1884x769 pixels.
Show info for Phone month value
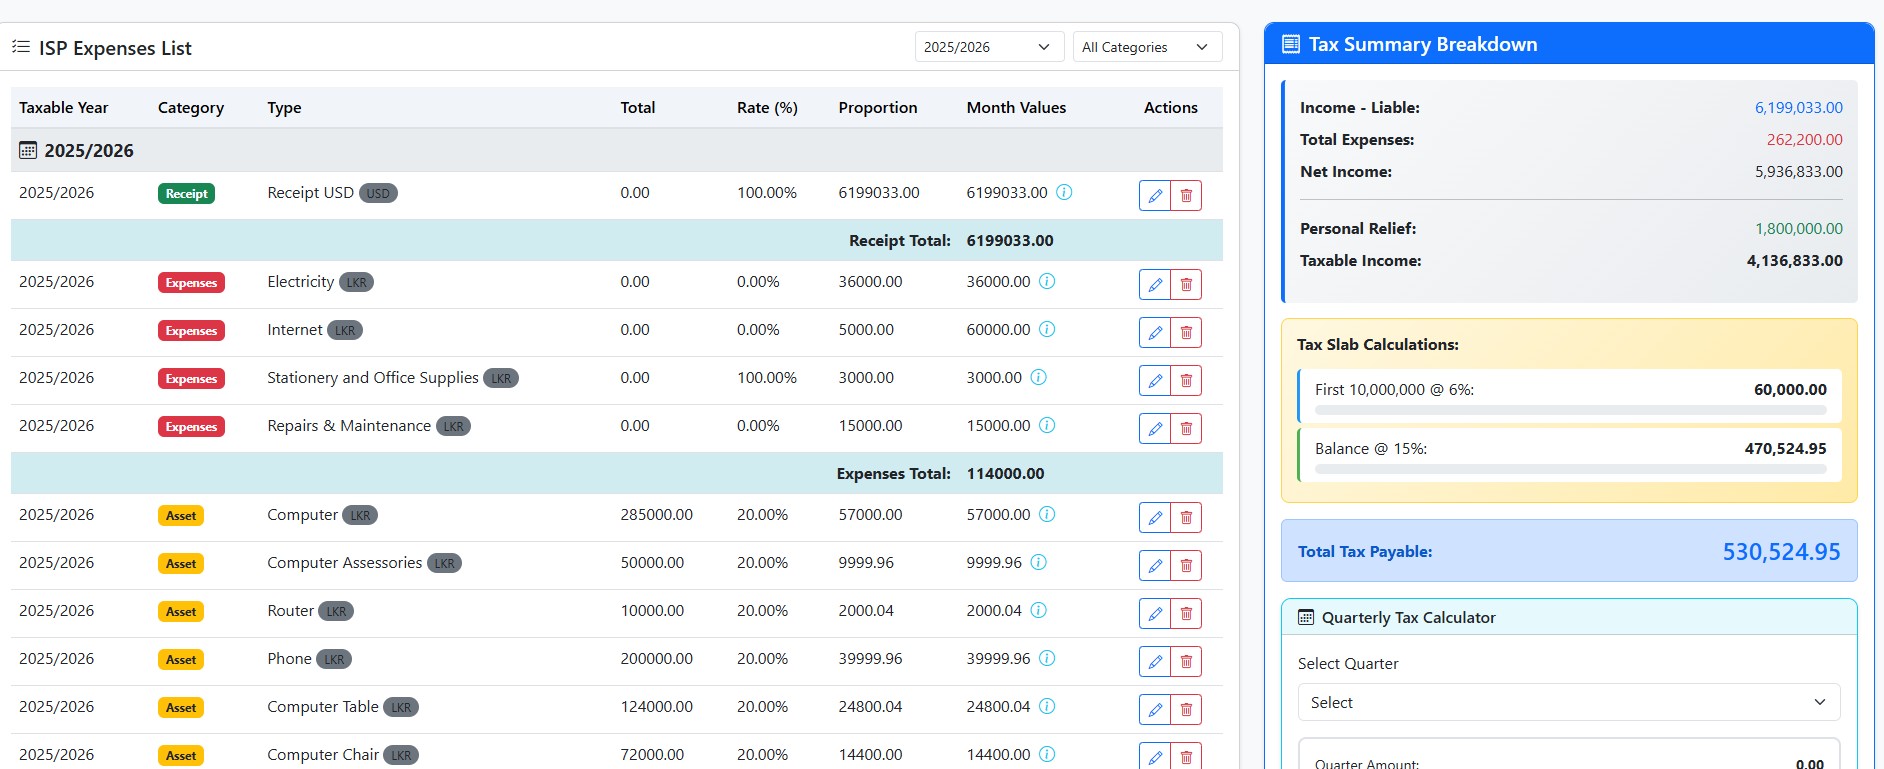coord(1047,658)
